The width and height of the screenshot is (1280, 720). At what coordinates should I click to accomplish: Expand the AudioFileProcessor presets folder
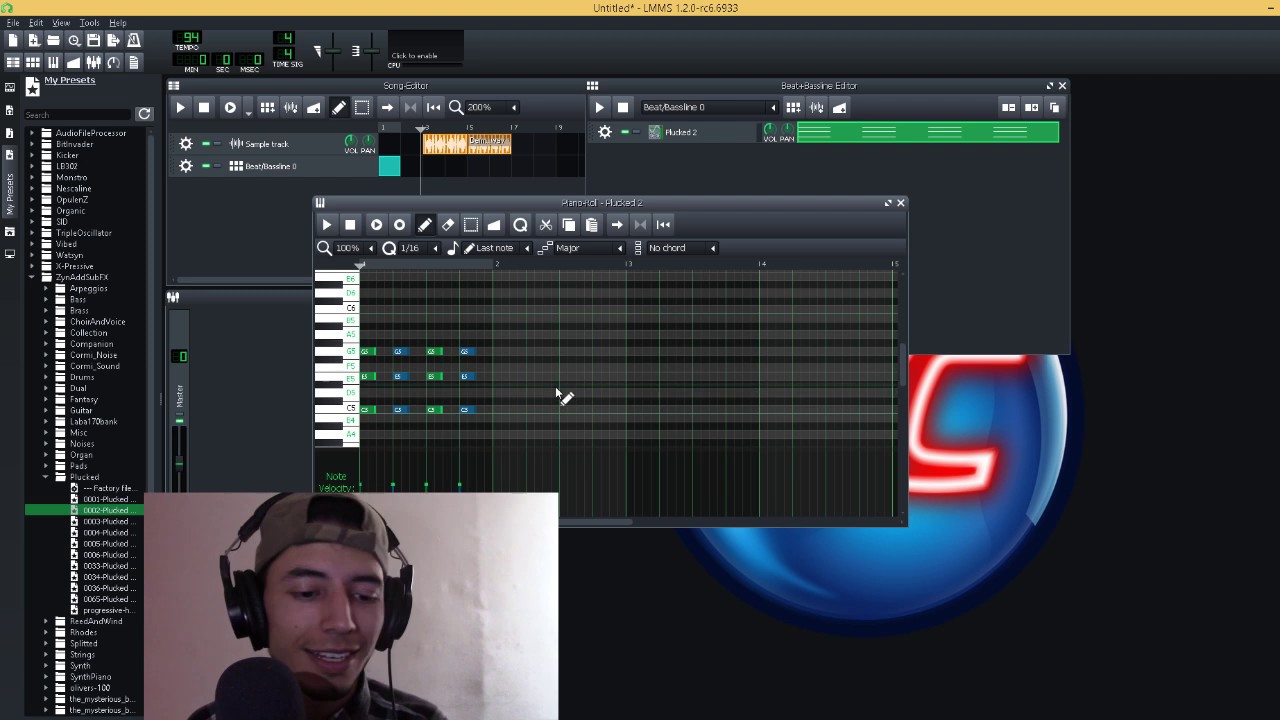click(x=31, y=133)
